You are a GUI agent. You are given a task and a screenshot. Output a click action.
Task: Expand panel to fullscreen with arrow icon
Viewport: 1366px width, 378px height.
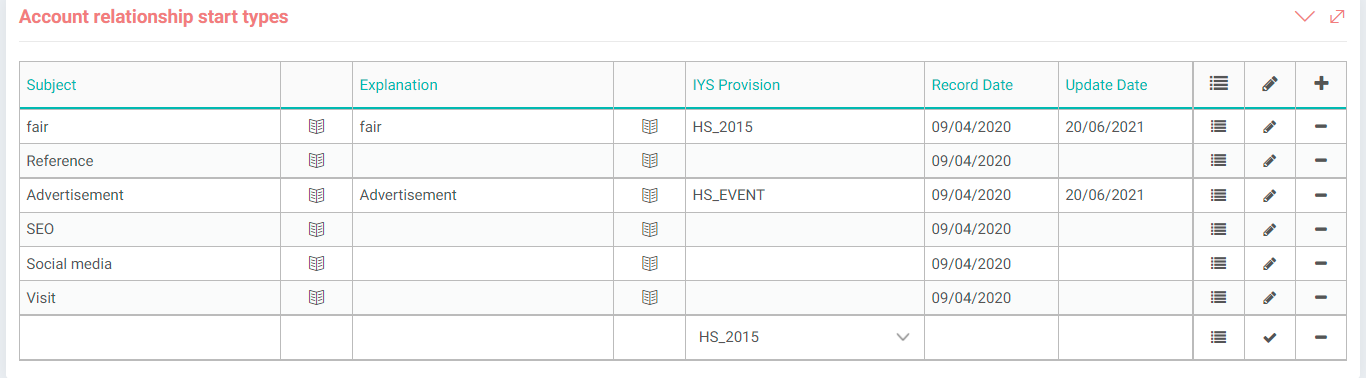point(1337,17)
